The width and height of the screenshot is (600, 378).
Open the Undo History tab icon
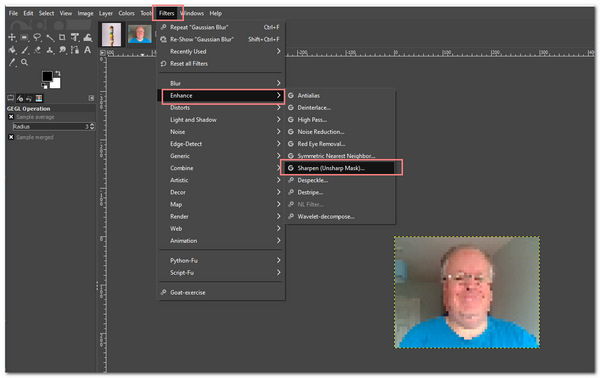coord(29,98)
